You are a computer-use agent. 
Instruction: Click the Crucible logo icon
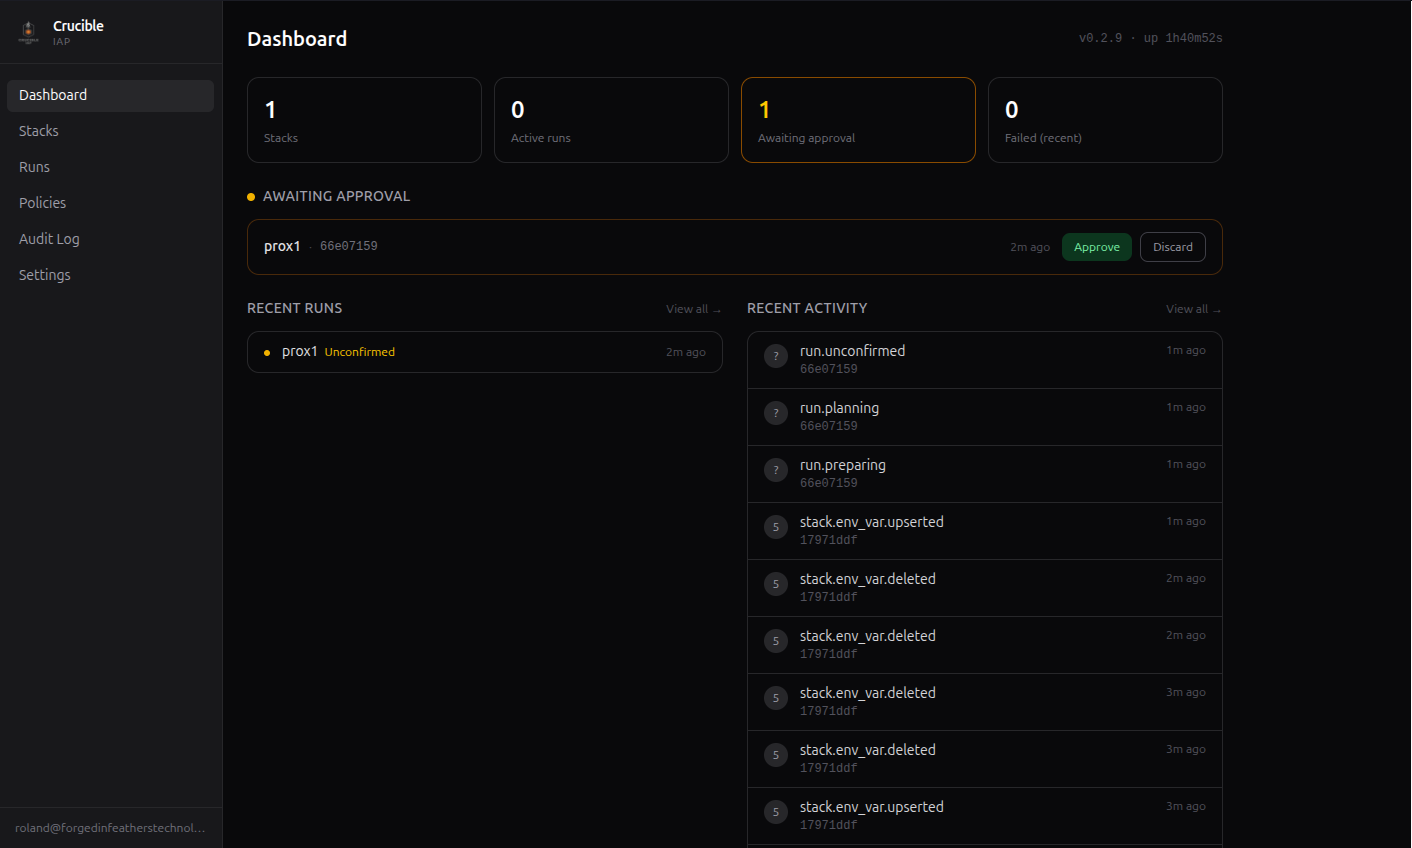pos(26,32)
